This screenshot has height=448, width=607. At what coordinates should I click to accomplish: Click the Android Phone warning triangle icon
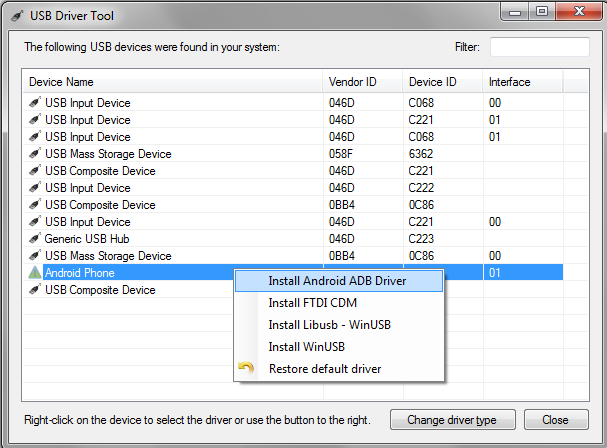35,273
